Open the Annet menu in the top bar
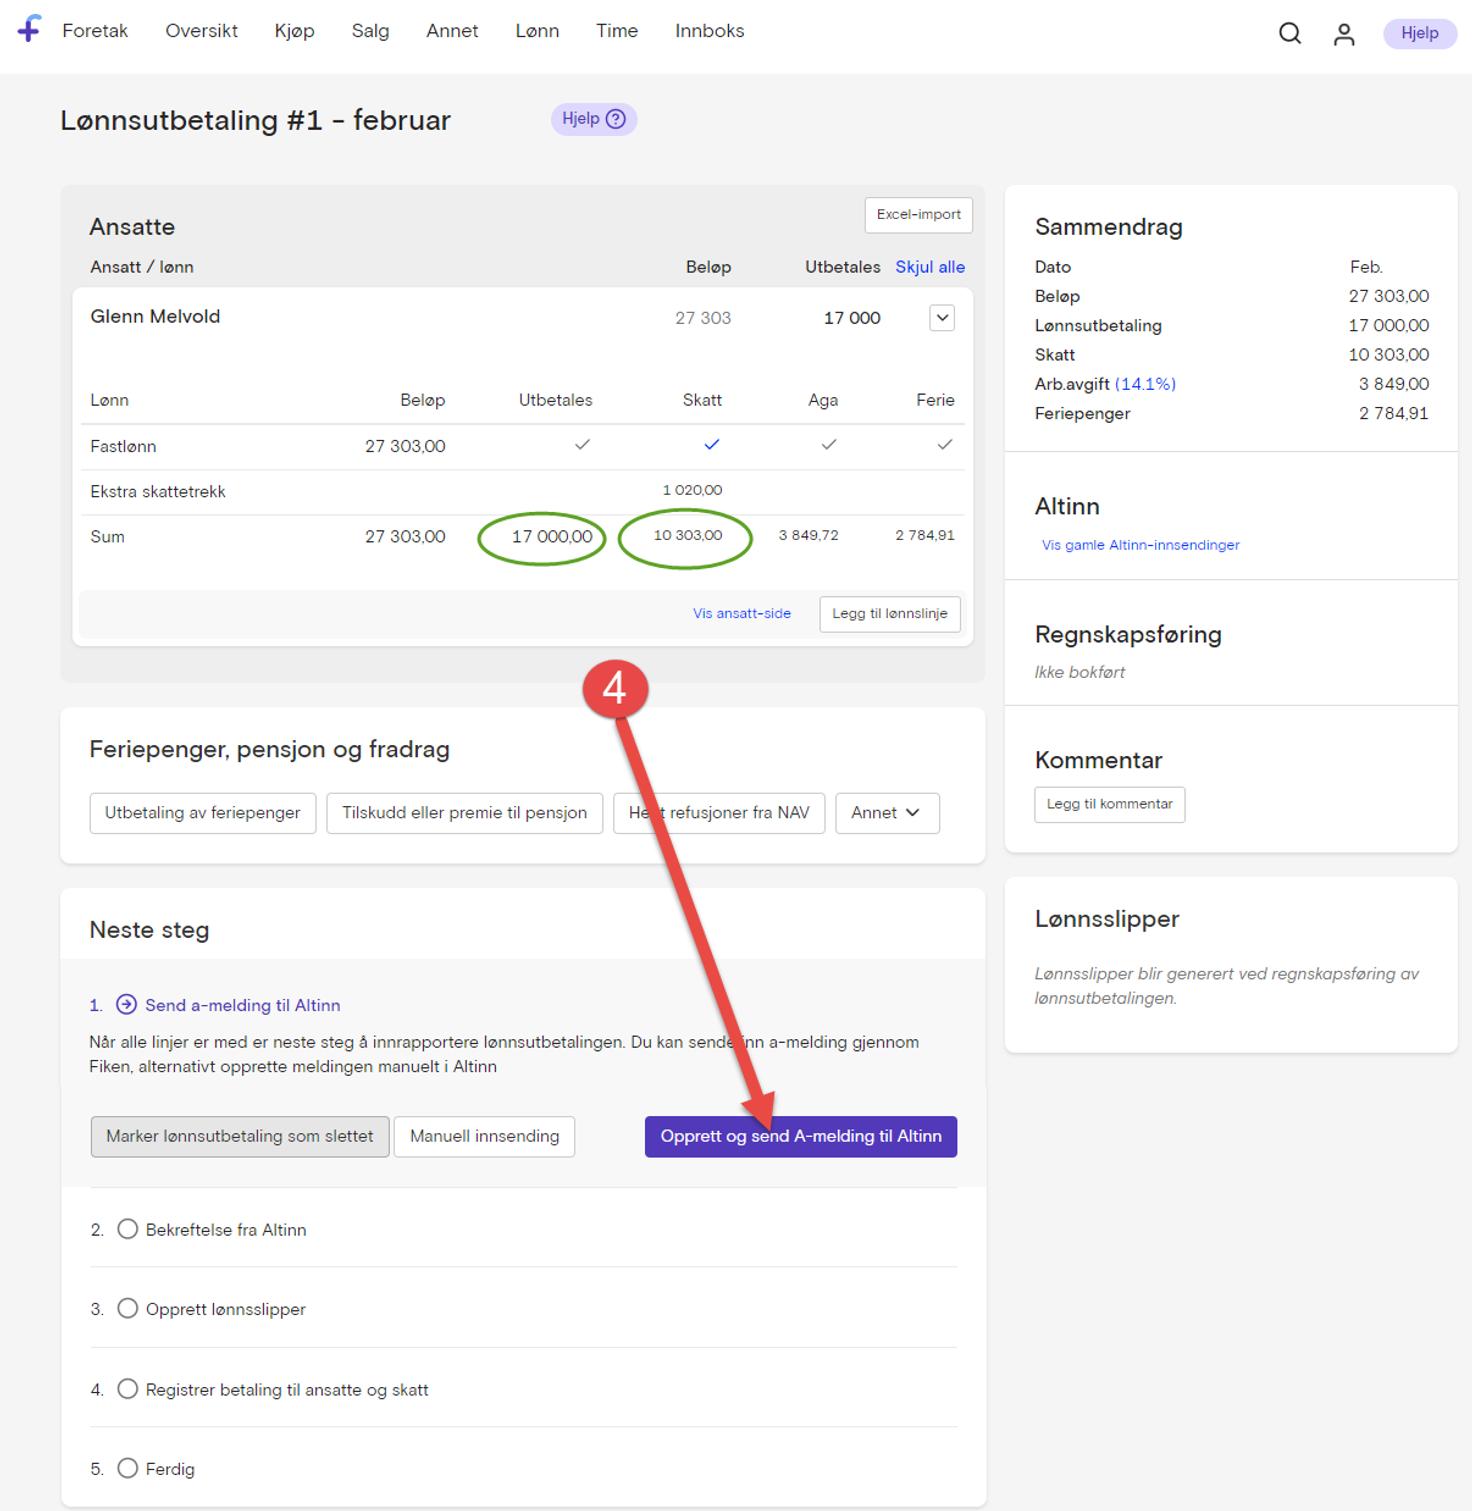 click(452, 31)
